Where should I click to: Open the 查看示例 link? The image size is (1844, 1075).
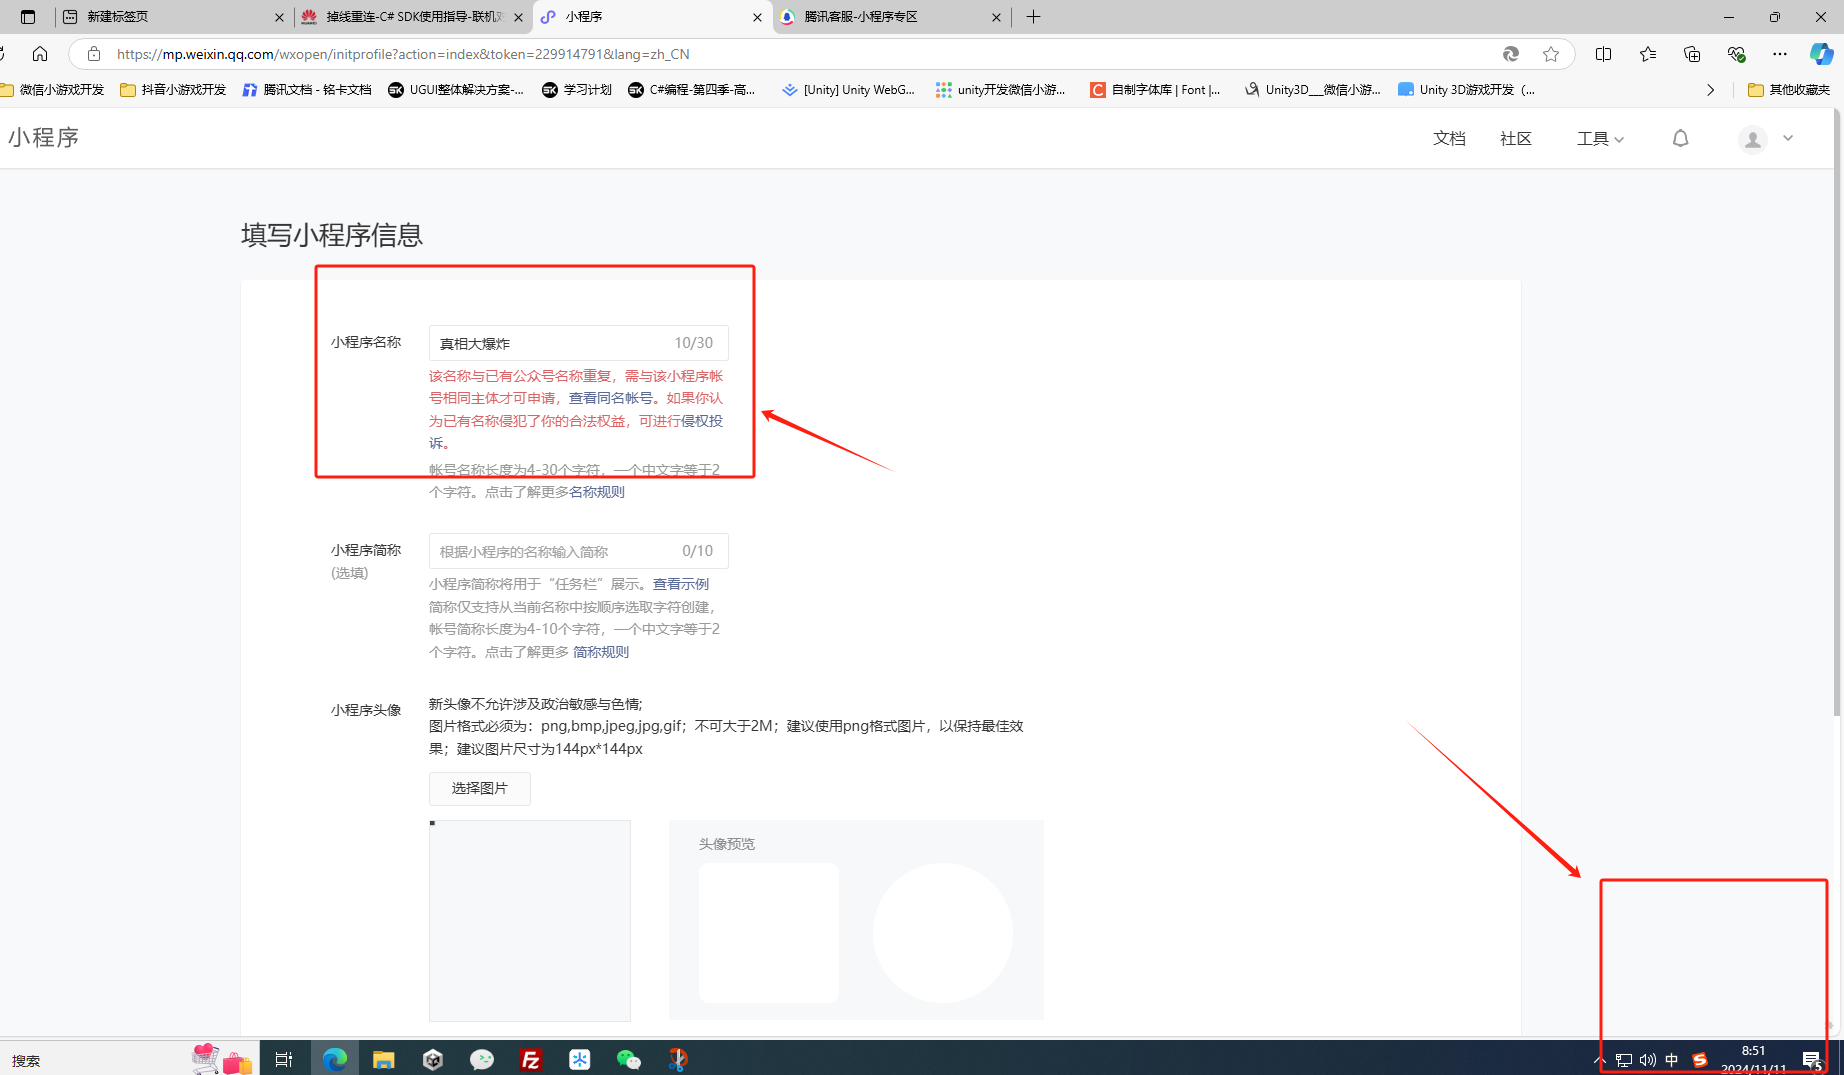681,584
